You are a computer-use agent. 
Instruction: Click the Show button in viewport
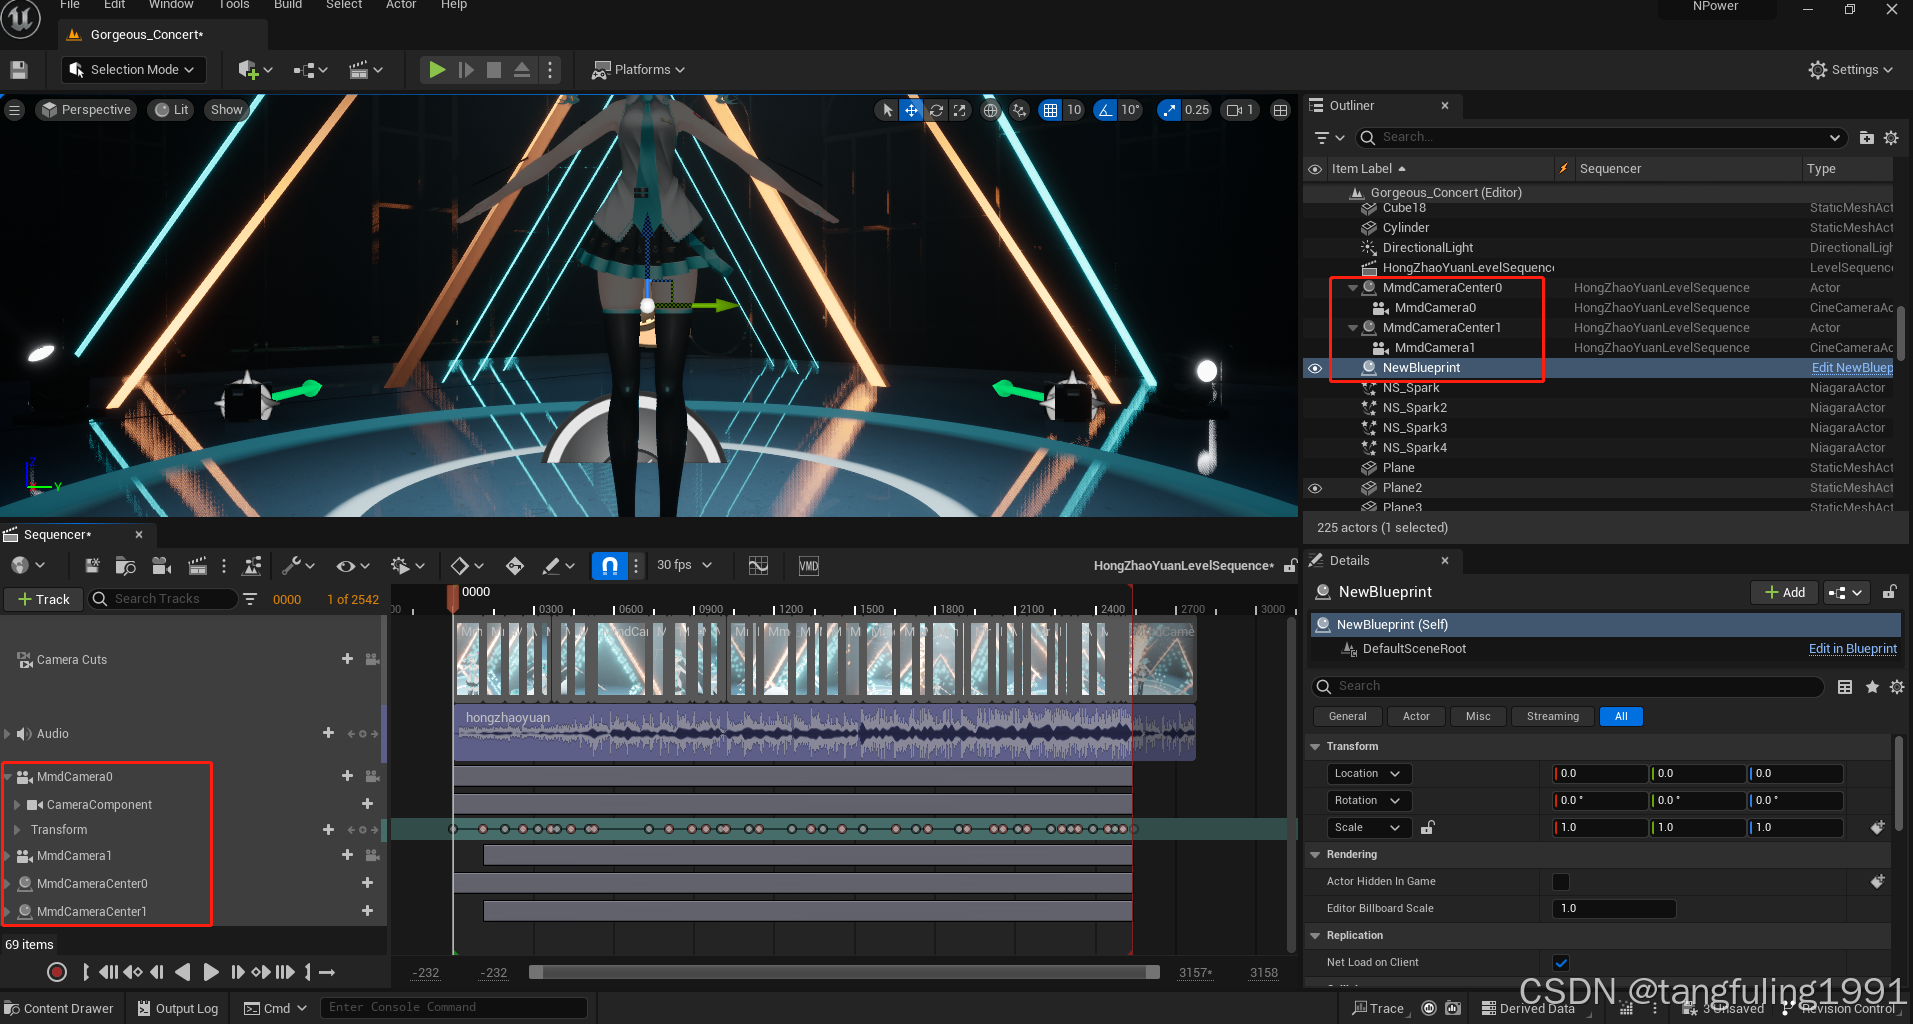point(227,110)
